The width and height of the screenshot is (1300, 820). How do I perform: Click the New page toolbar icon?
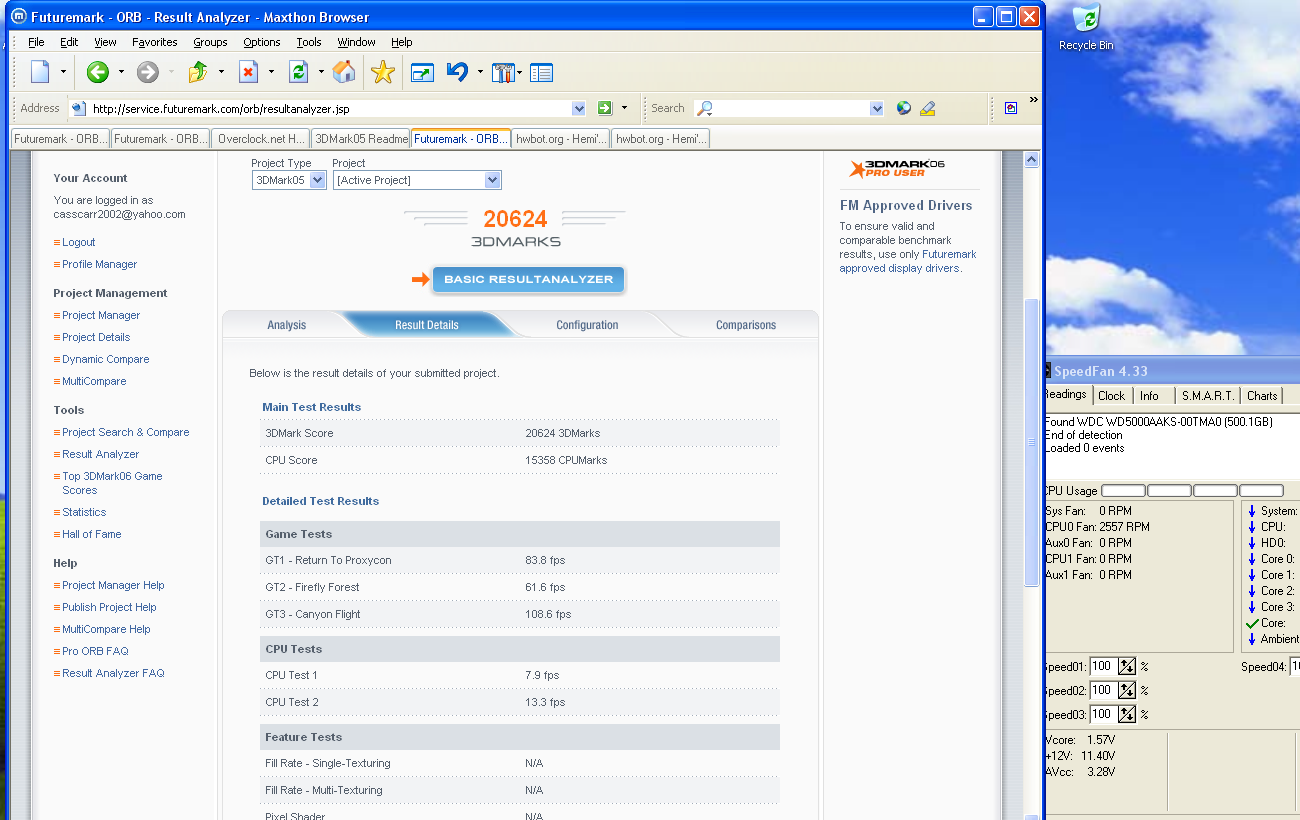40,72
